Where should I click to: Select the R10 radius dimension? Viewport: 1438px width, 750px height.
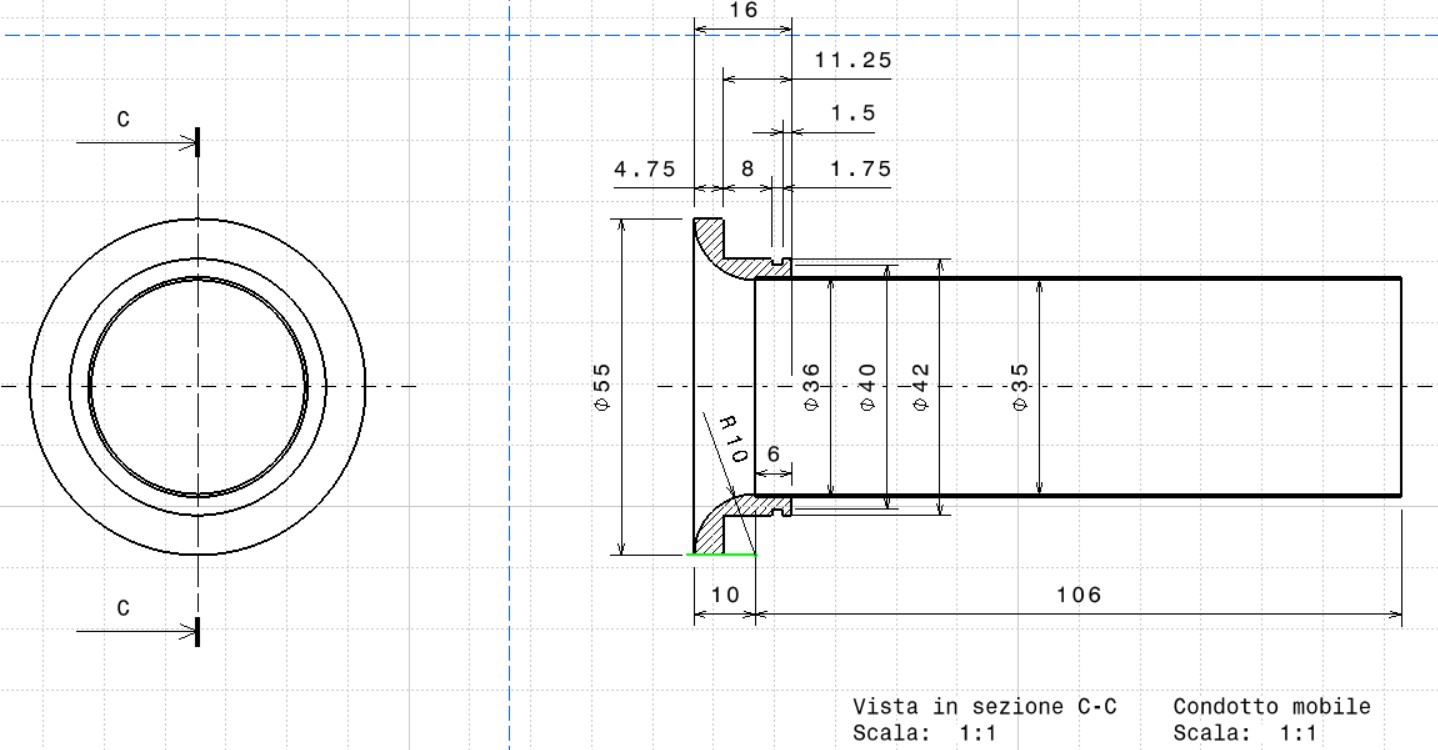(729, 438)
